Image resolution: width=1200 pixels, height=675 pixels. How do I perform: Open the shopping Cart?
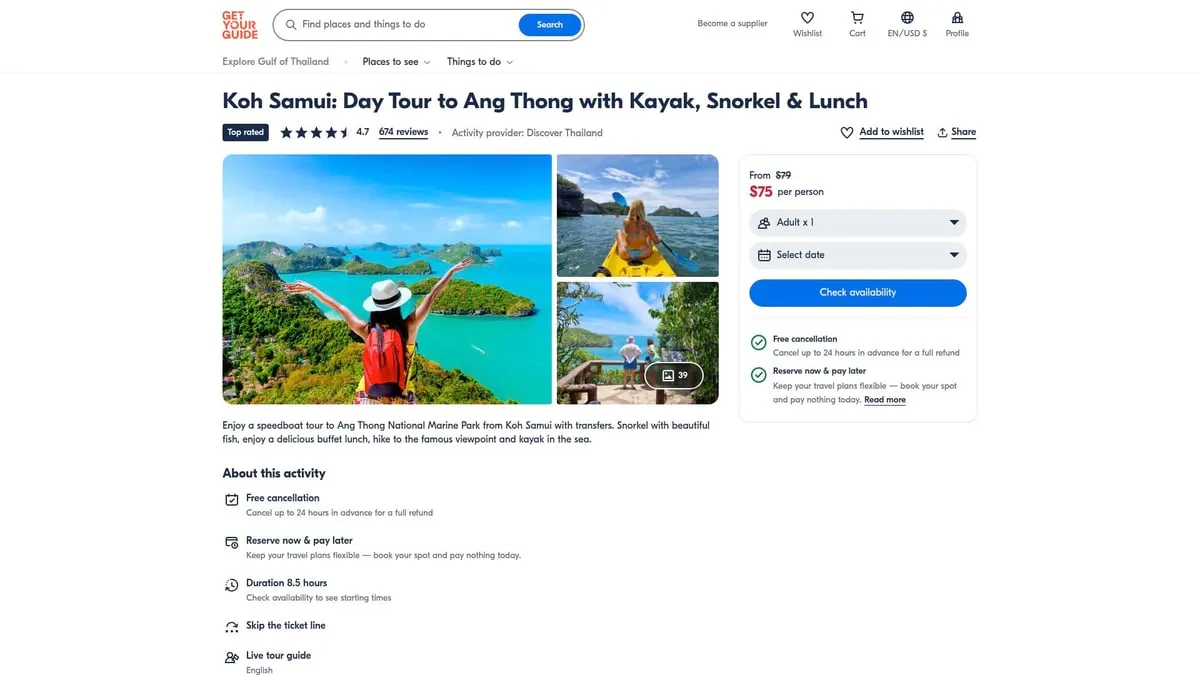[x=856, y=24]
